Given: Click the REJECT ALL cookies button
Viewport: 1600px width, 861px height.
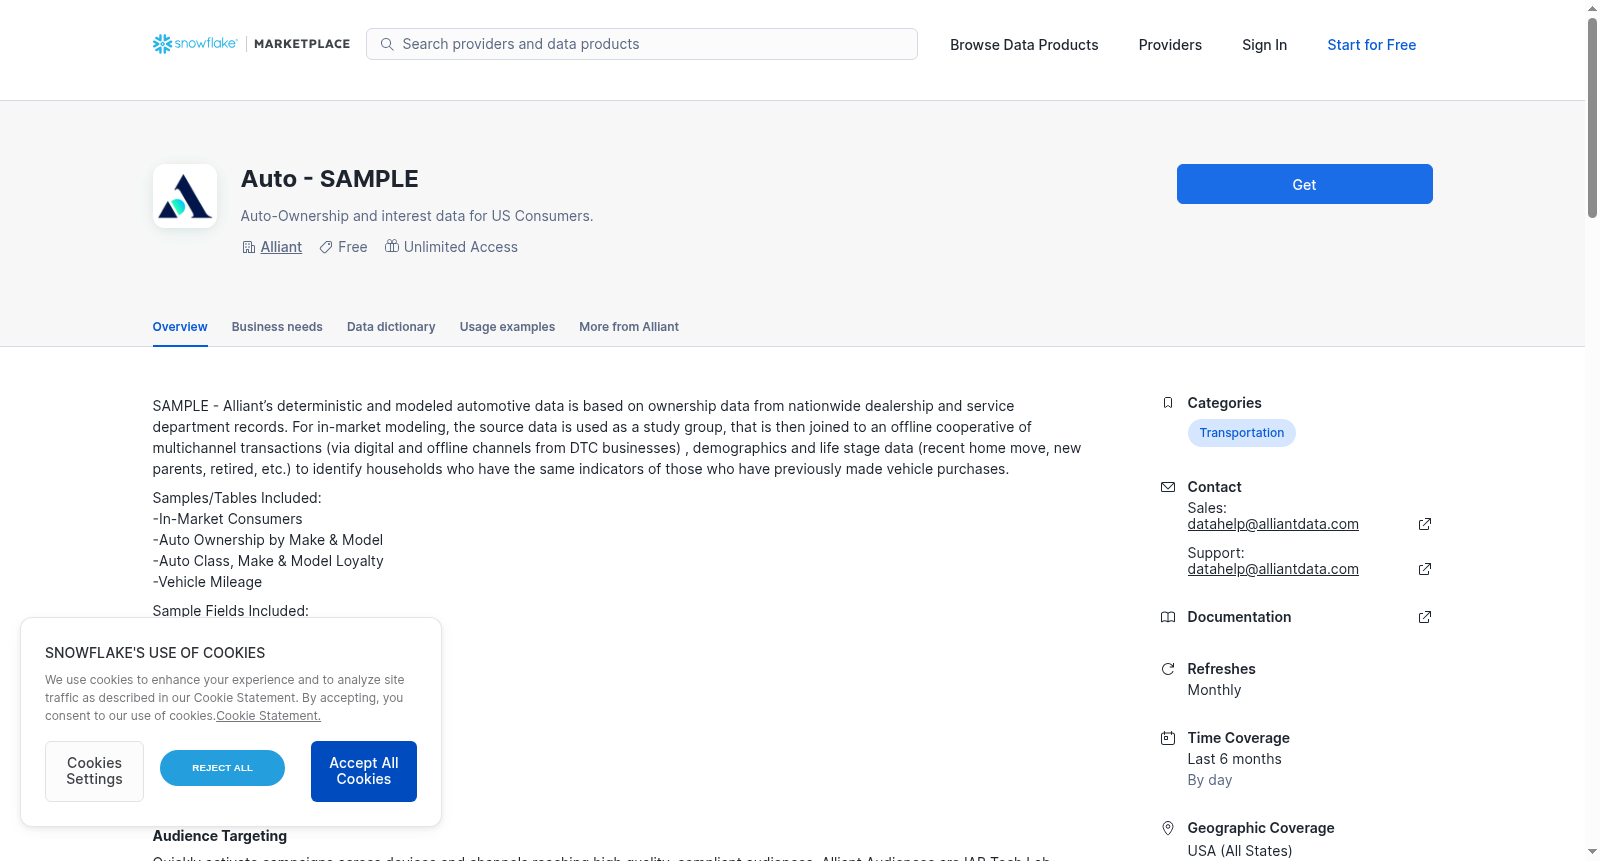Looking at the screenshot, I should tap(222, 768).
